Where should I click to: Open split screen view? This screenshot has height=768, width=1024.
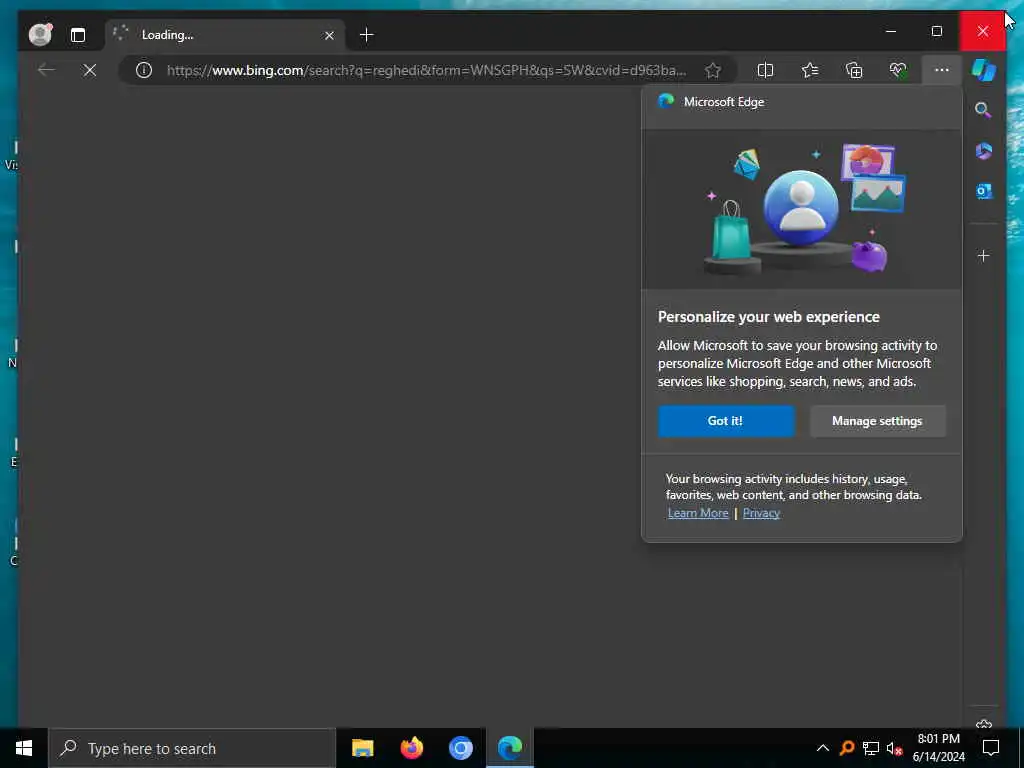[765, 70]
